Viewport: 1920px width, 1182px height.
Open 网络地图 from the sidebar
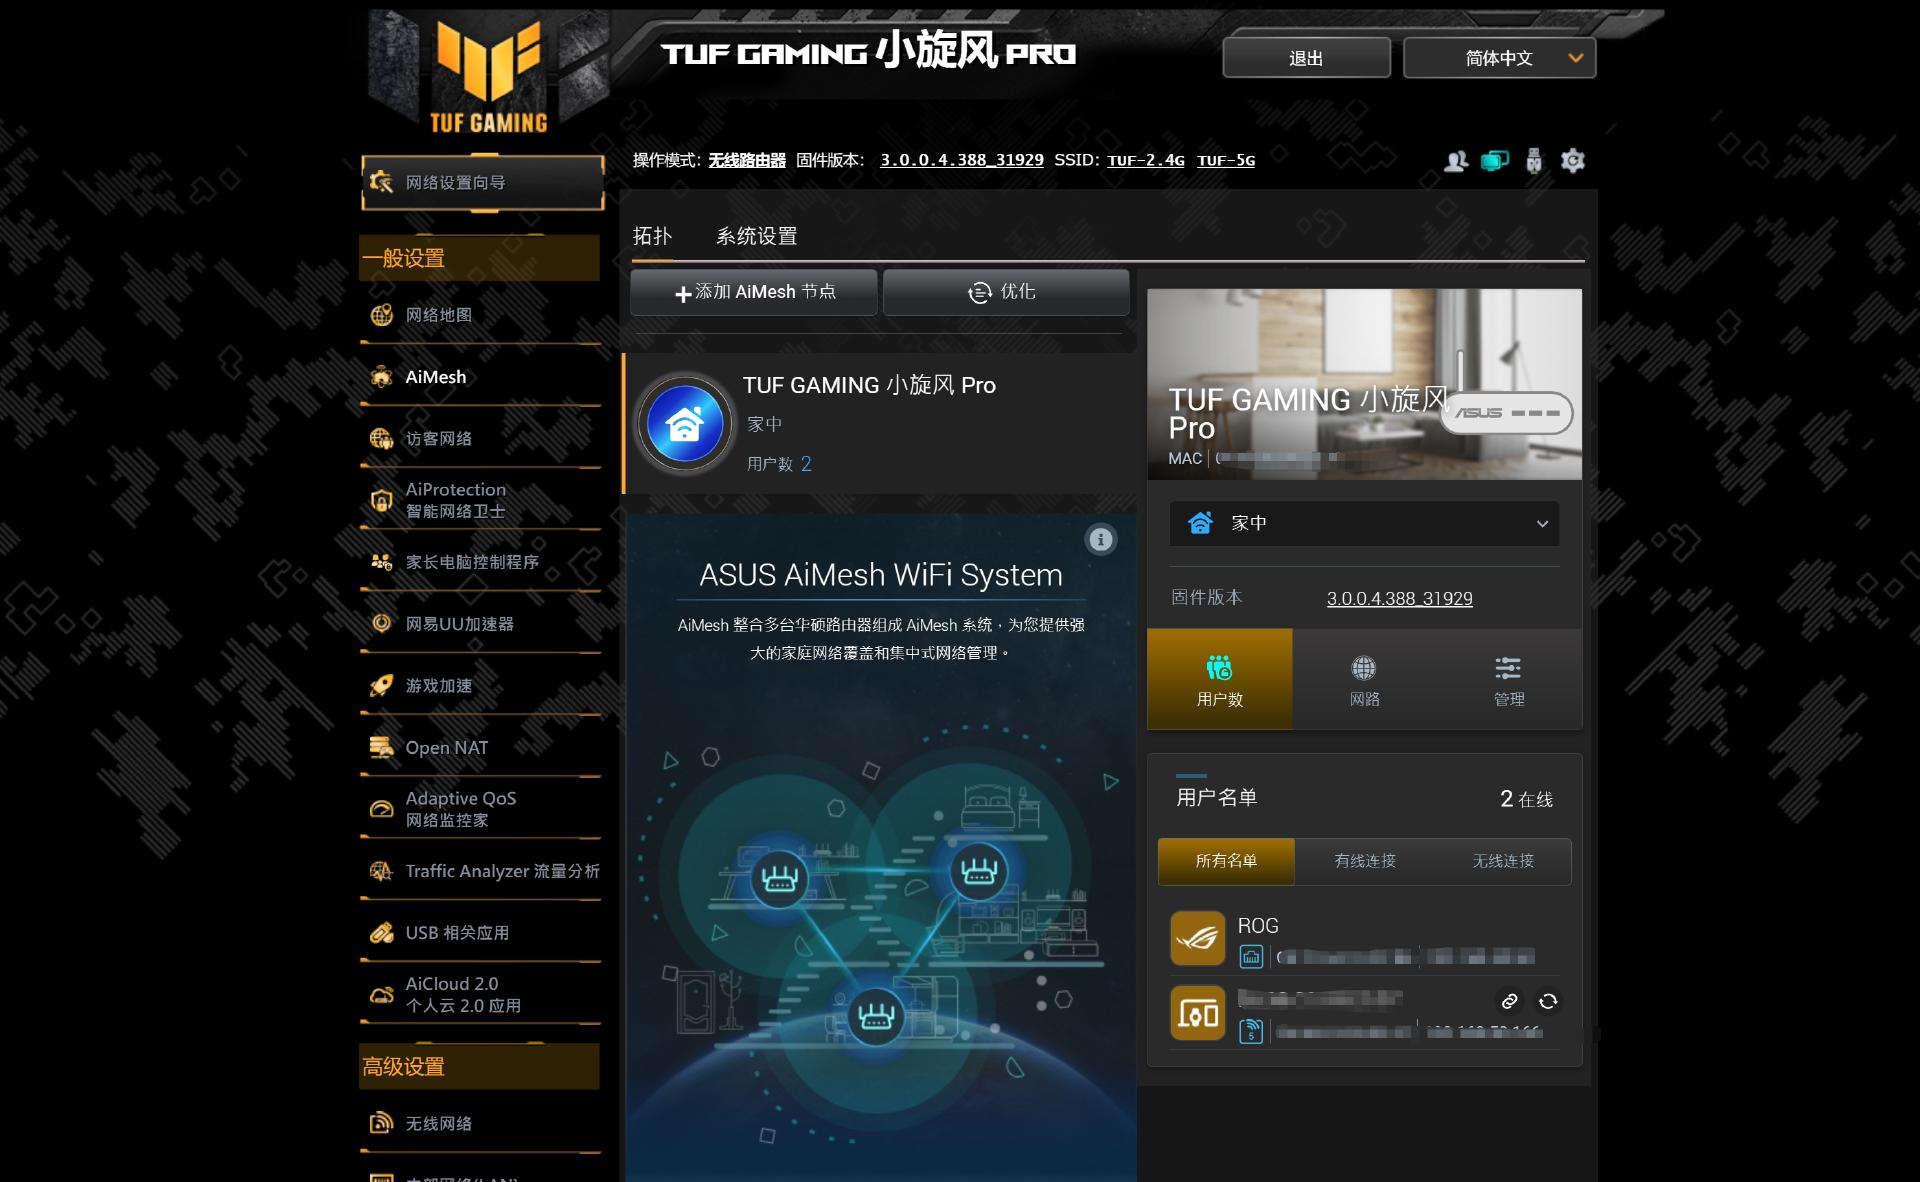coord(440,313)
